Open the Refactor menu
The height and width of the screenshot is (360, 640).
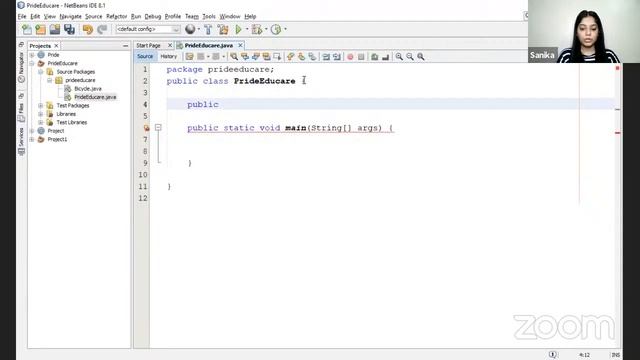[116, 16]
